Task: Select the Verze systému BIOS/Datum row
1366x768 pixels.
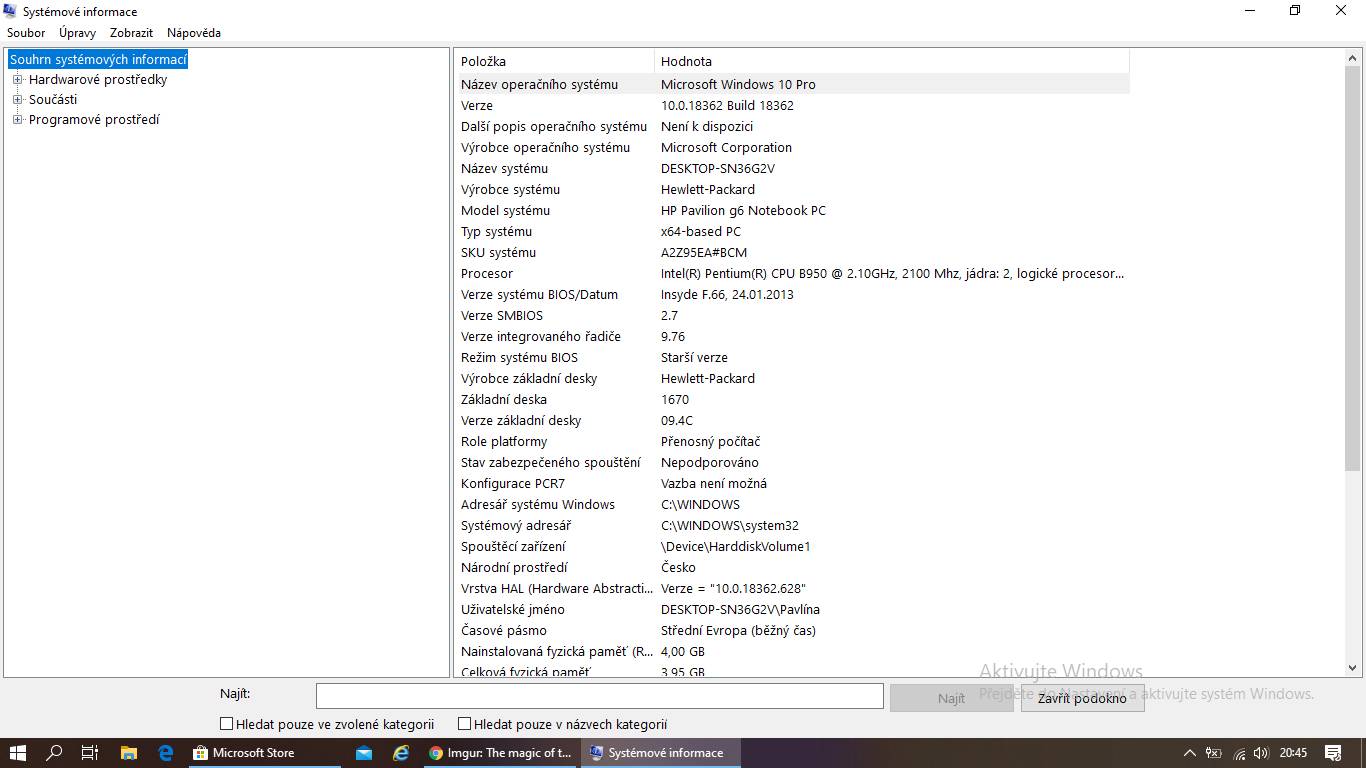Action: pyautogui.click(x=793, y=295)
